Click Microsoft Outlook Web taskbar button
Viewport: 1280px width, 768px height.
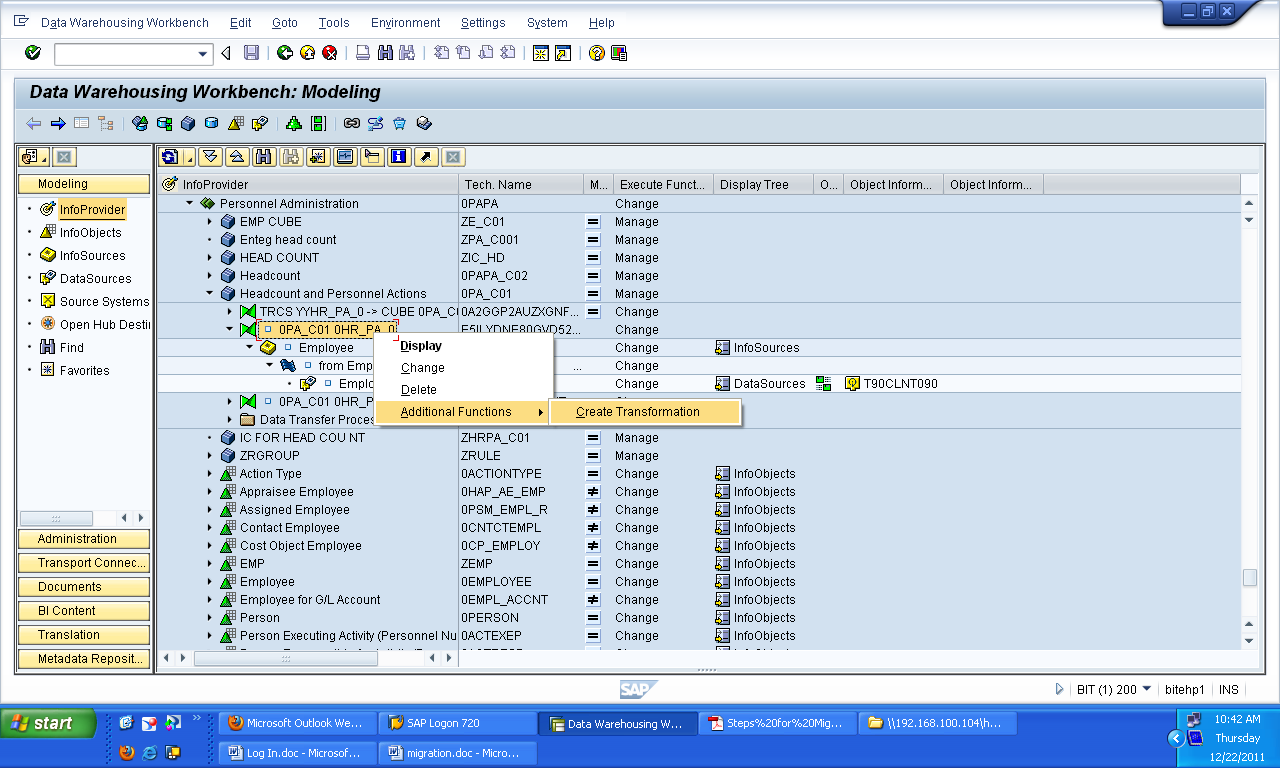[x=298, y=723]
